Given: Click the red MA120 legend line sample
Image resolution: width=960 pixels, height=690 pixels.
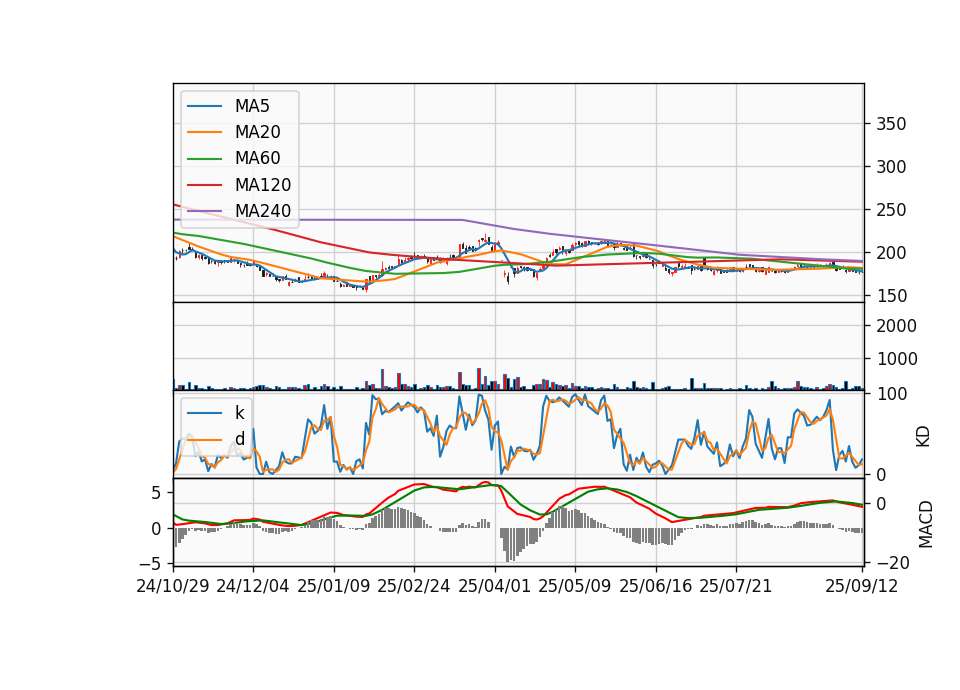Looking at the screenshot, I should (x=204, y=185).
